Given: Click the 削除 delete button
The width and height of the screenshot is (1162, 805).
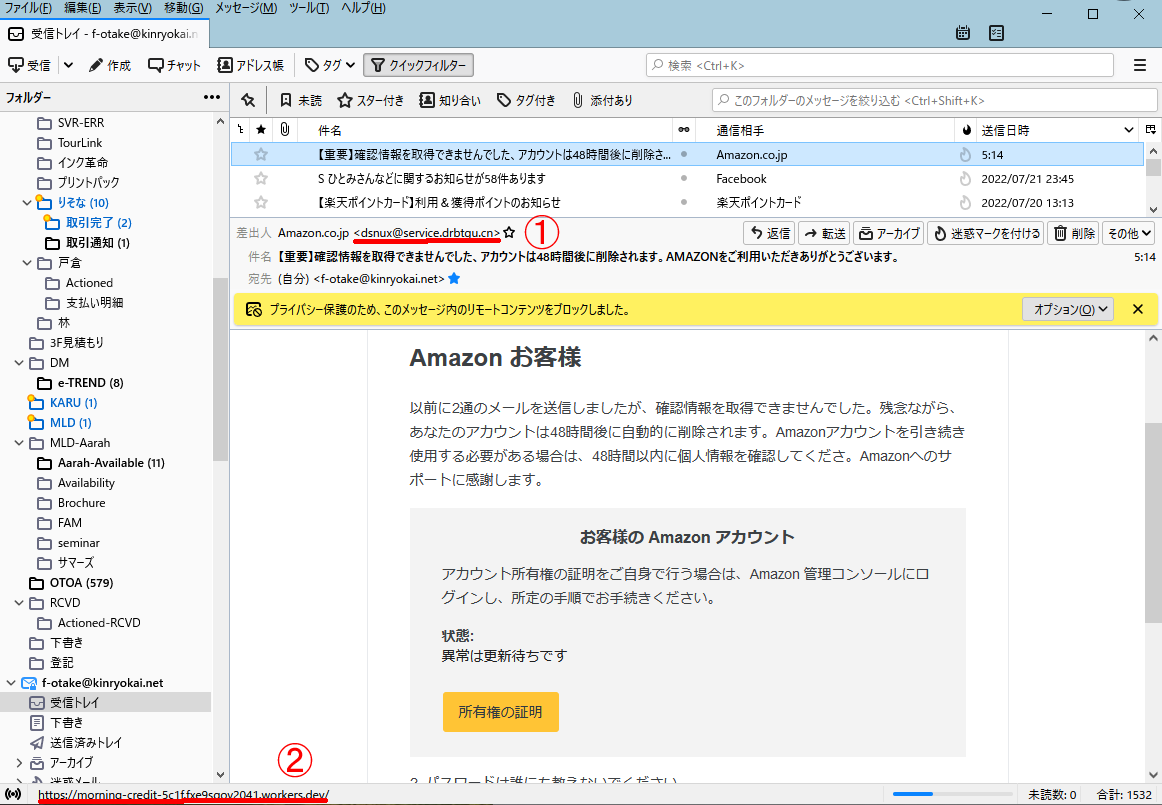Looking at the screenshot, I should 1074,233.
